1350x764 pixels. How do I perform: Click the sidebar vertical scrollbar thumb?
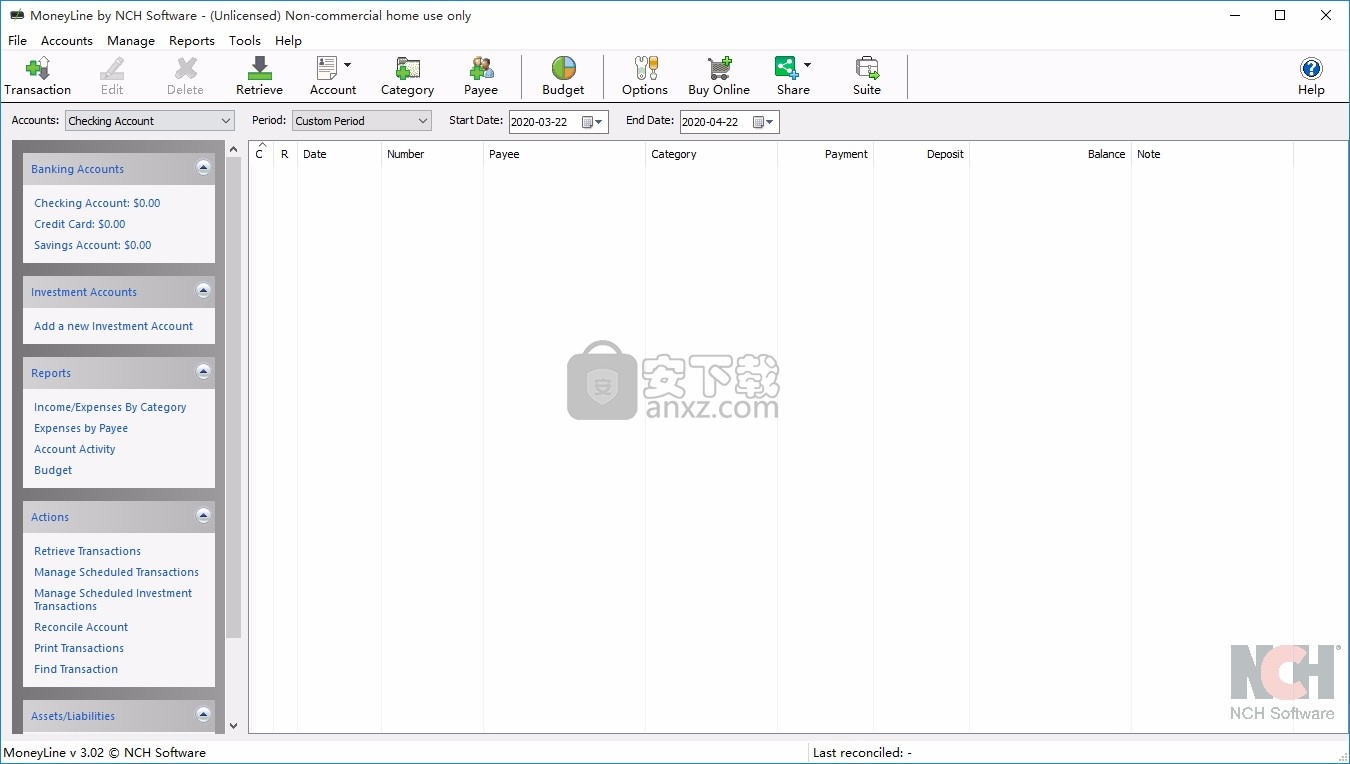233,397
